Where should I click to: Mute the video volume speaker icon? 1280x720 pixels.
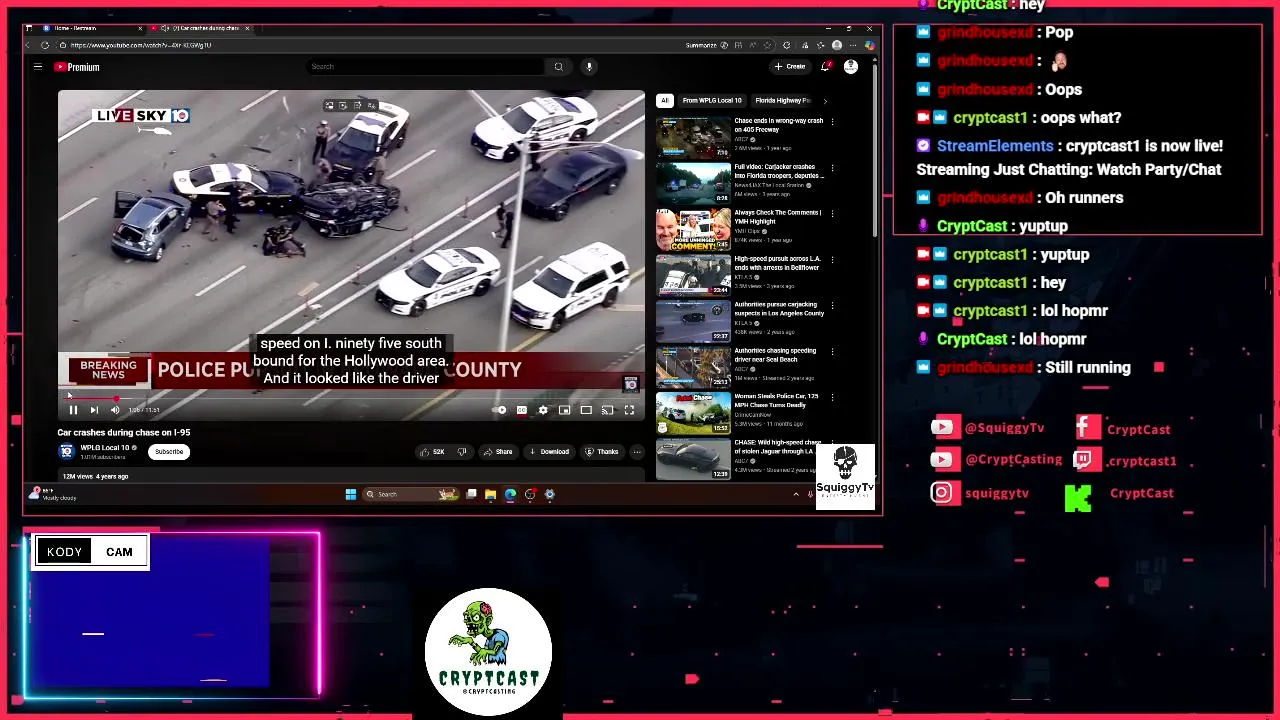point(115,410)
